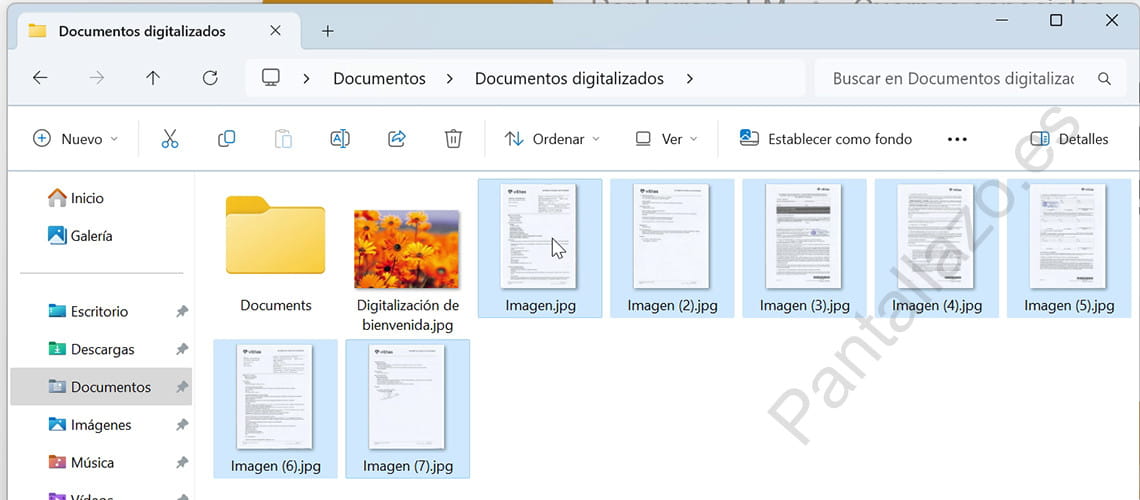Screen dimensions: 1140x500
Task: Open the Nuevo dropdown menu
Action: click(76, 139)
